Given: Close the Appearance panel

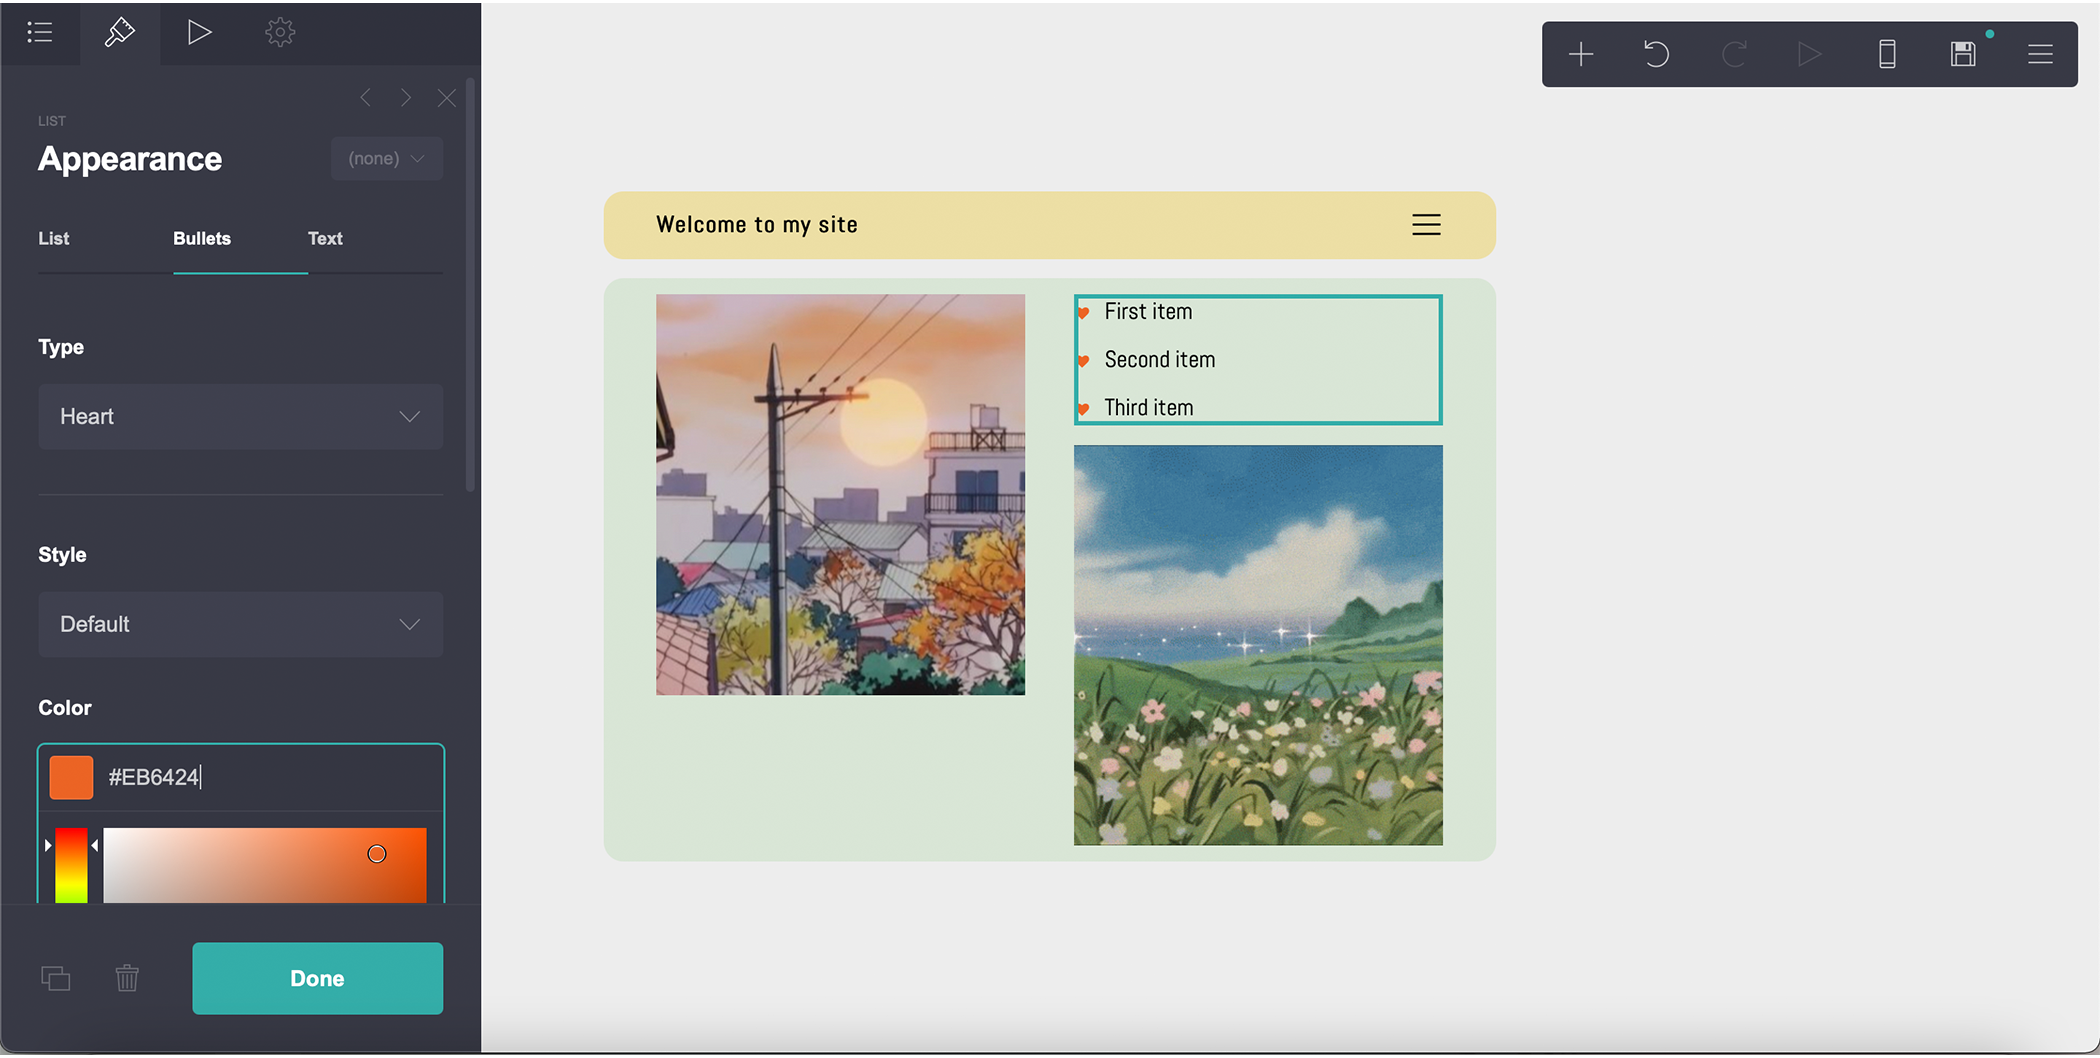Looking at the screenshot, I should (x=447, y=97).
